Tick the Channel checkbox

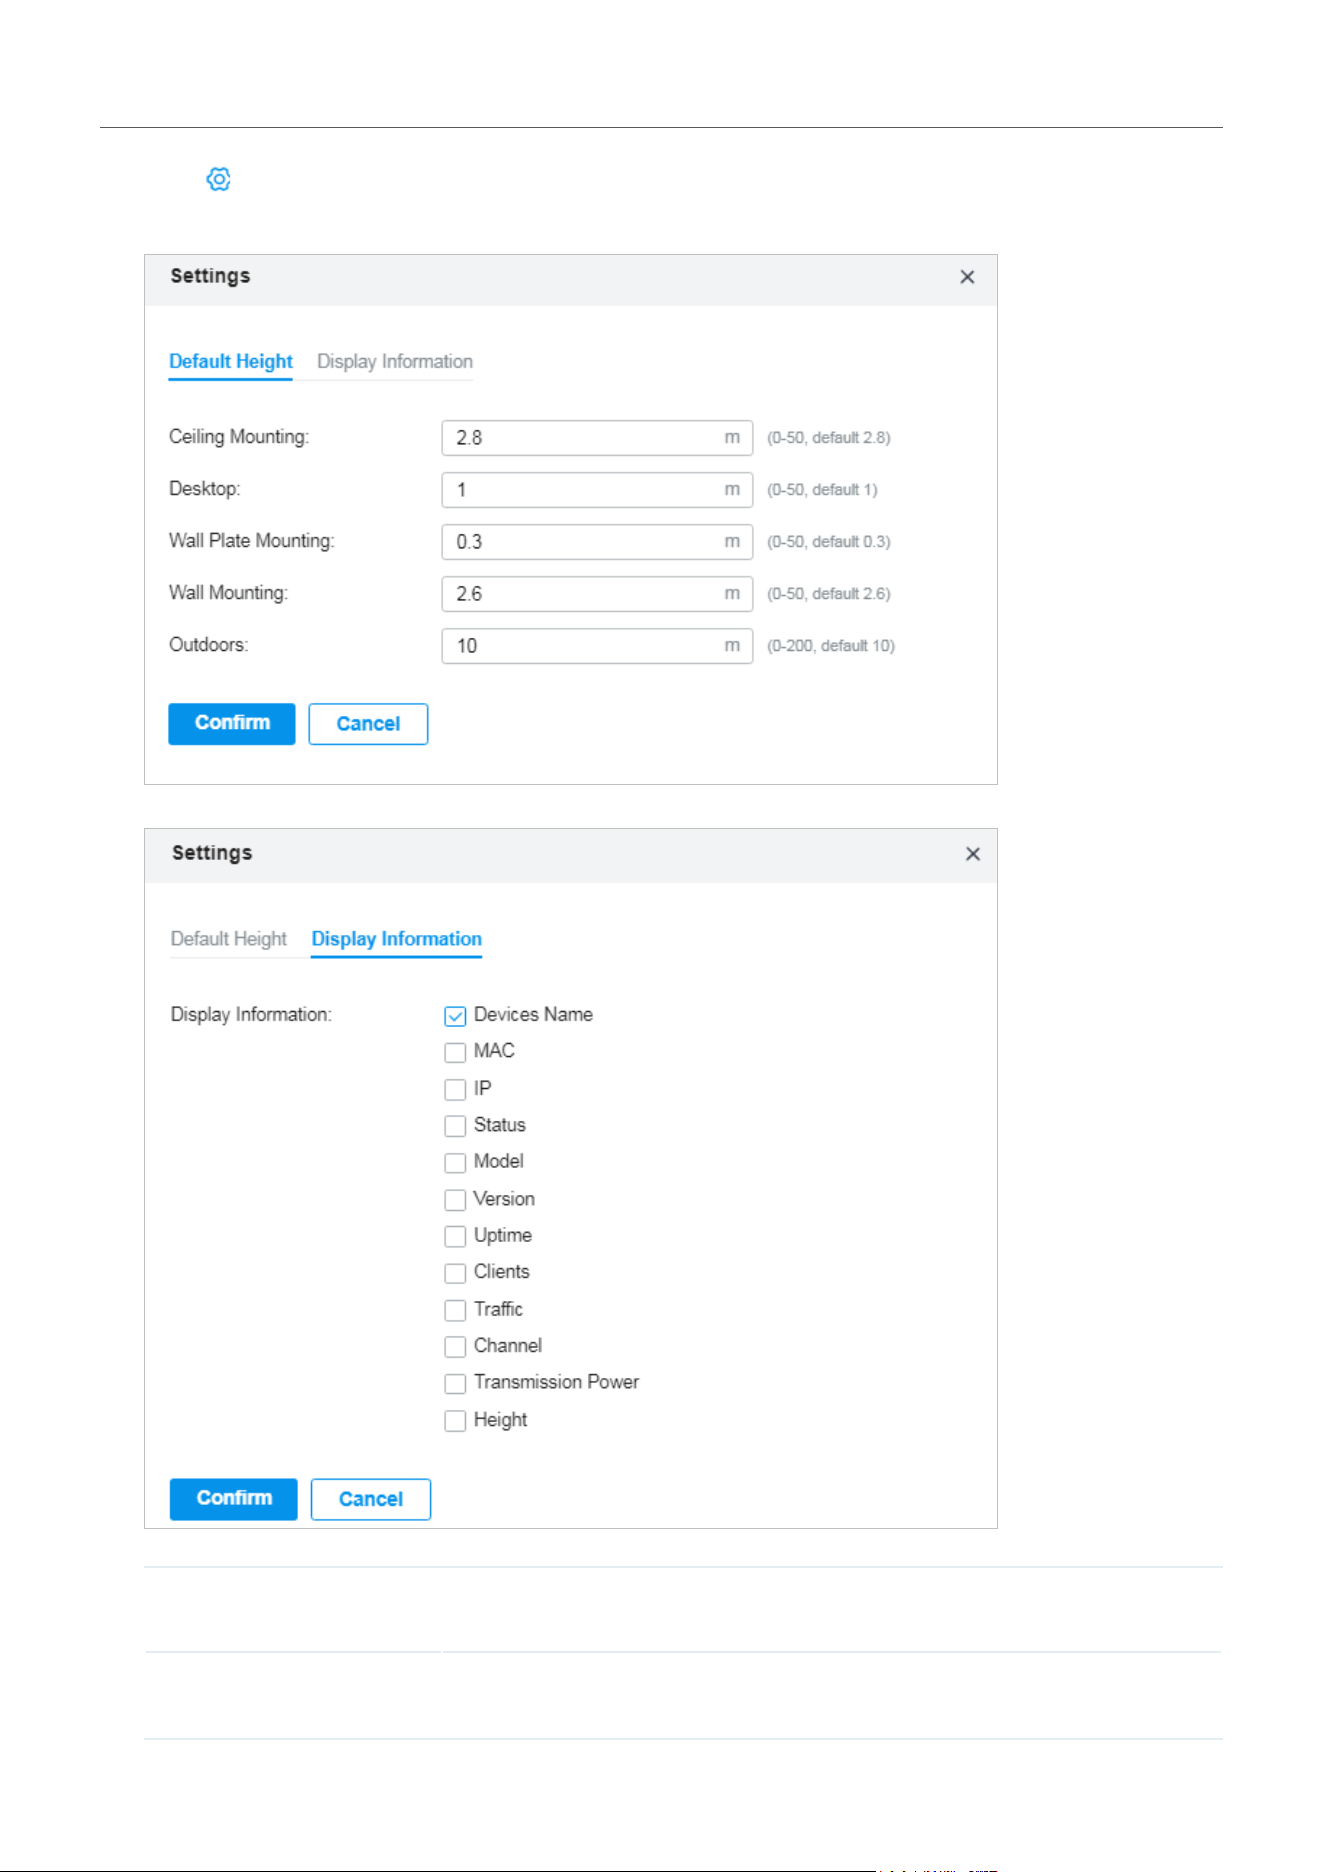tap(455, 1346)
